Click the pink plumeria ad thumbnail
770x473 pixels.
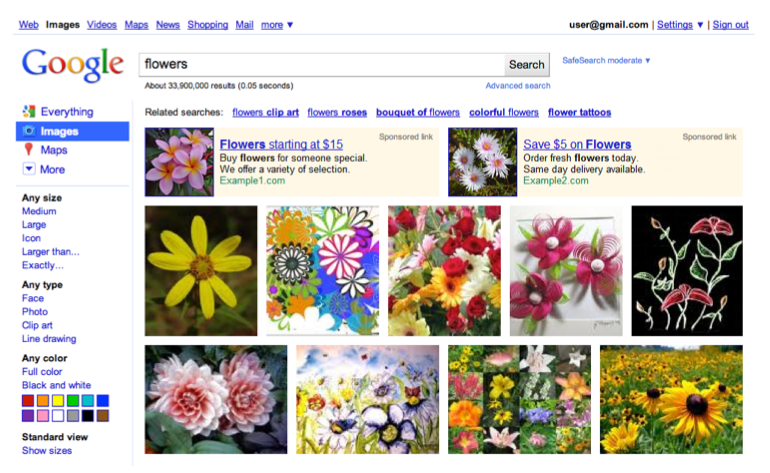(x=179, y=162)
